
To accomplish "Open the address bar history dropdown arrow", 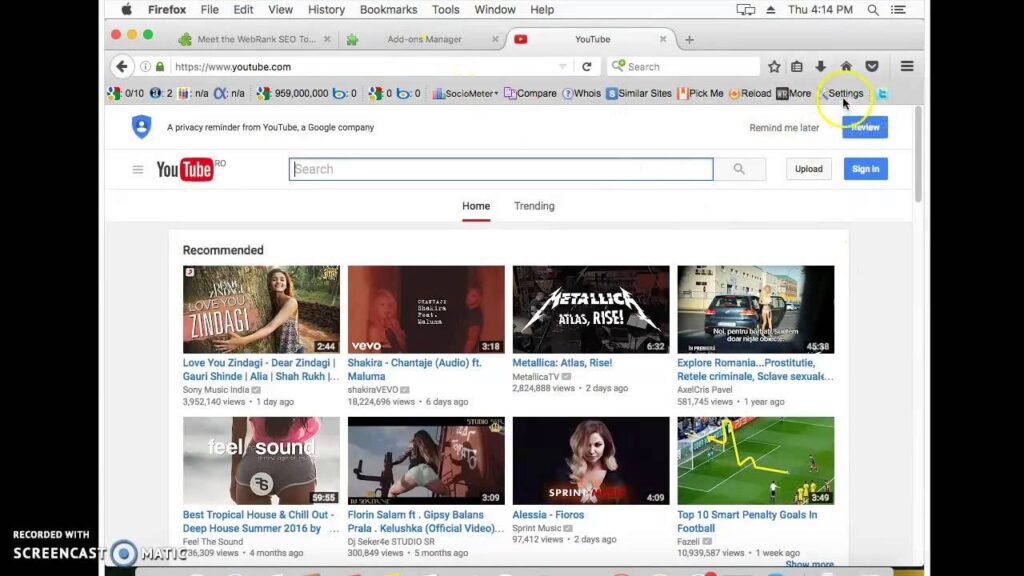I will point(562,67).
